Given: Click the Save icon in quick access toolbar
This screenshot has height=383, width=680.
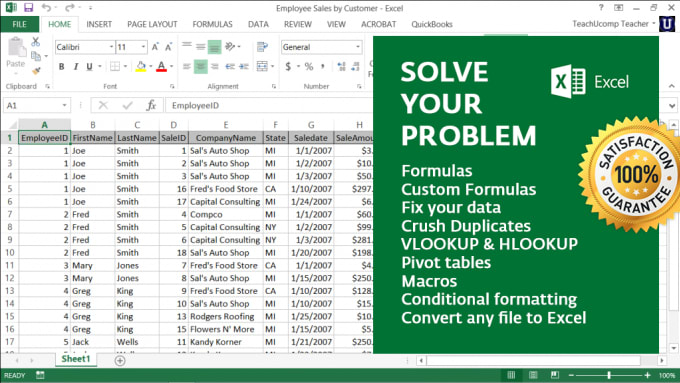Looking at the screenshot, I should coord(29,7).
